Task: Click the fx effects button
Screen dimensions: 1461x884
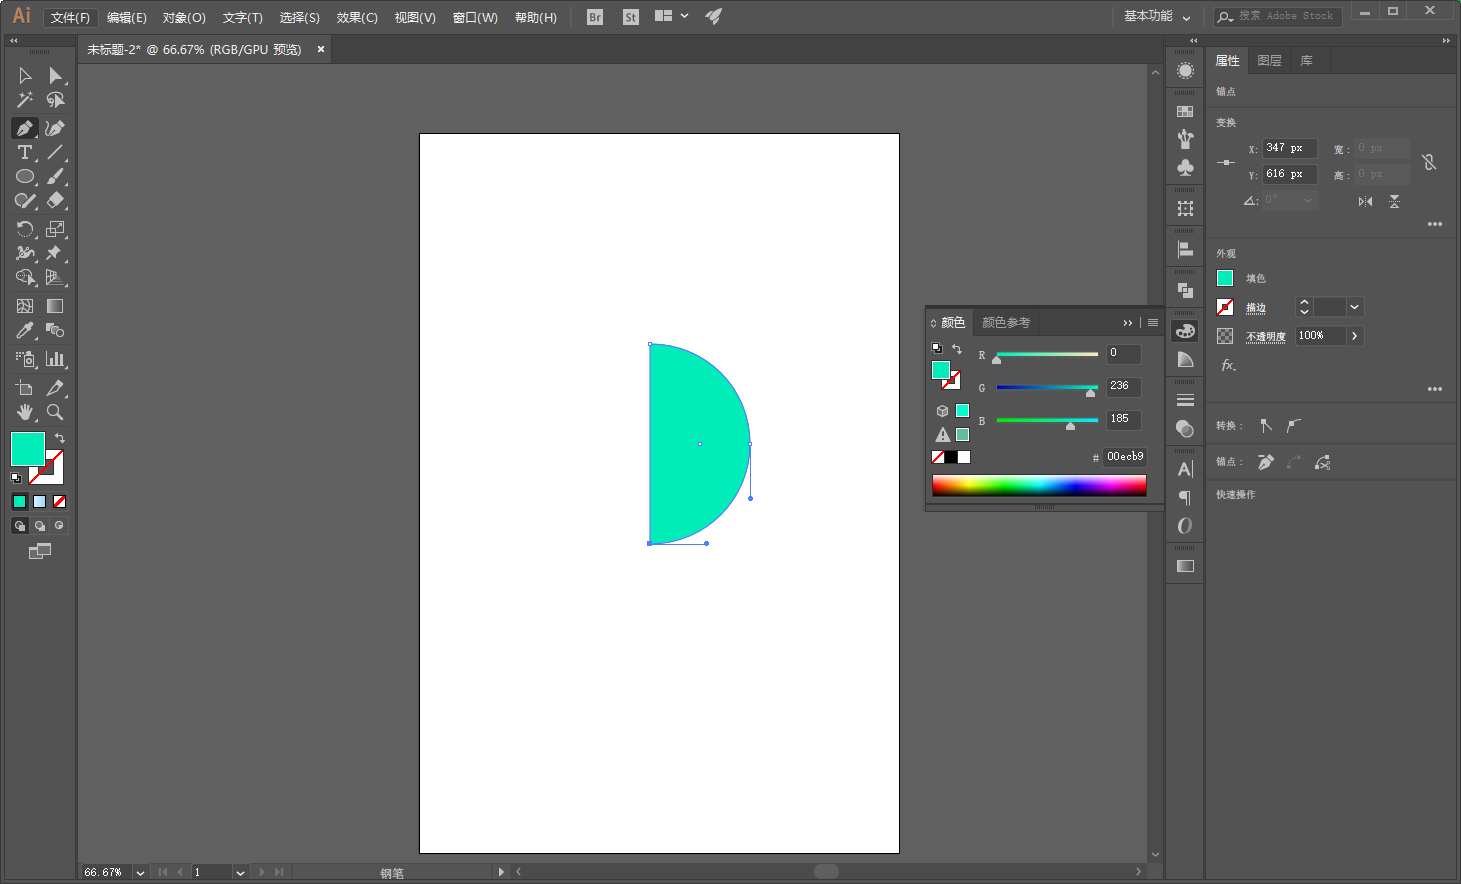Action: (x=1228, y=365)
